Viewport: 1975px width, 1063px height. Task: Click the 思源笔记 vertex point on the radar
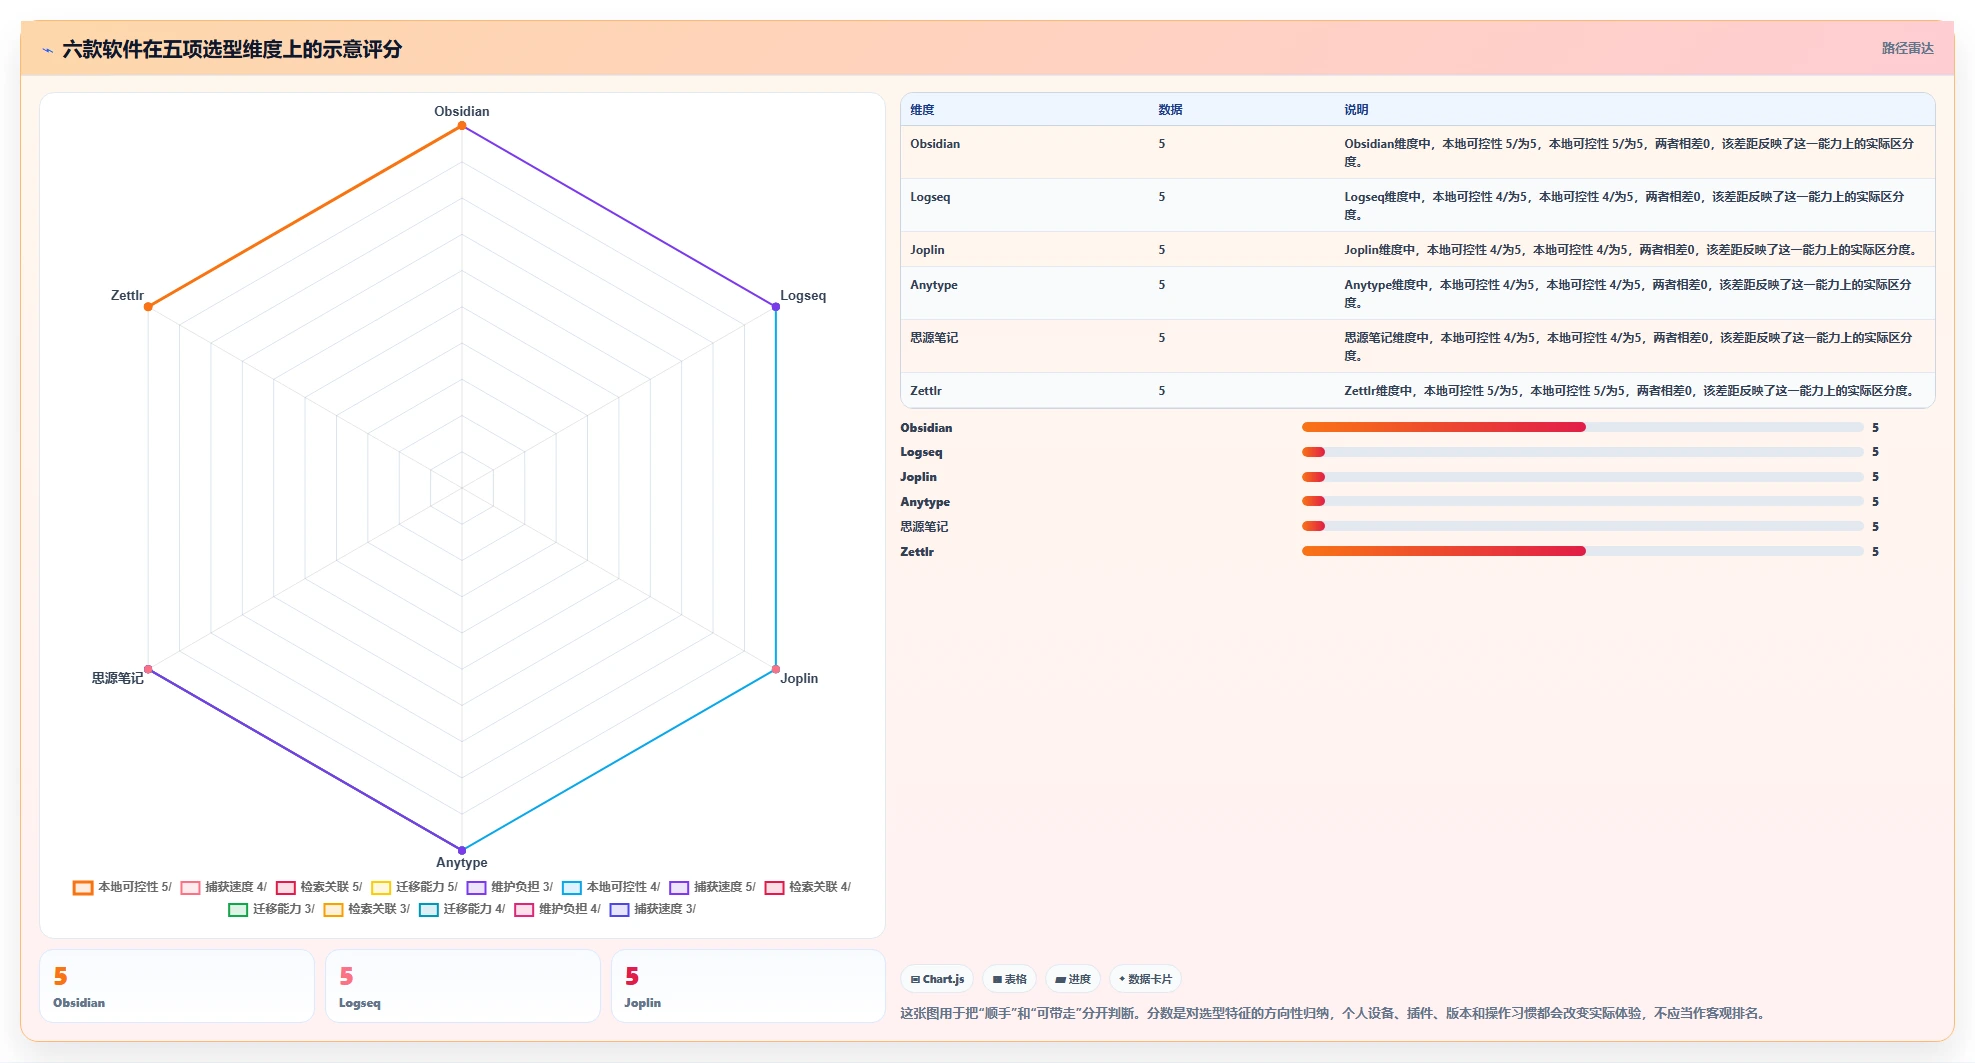(148, 669)
